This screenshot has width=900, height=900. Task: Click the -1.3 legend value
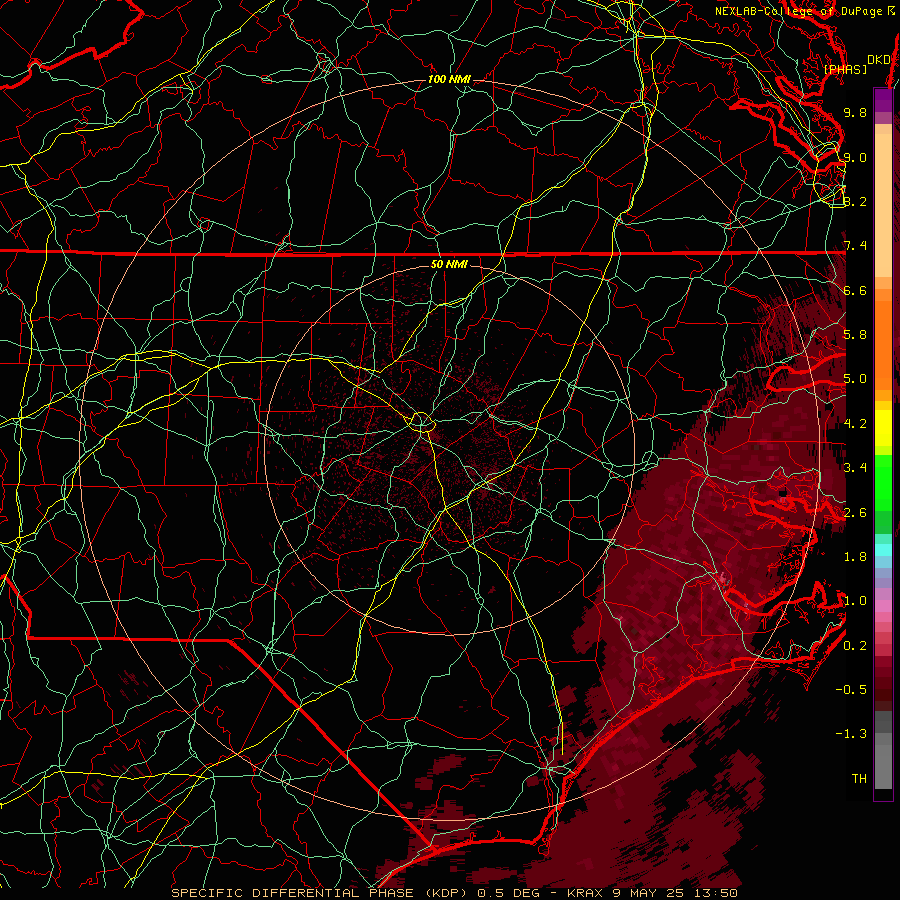point(851,734)
